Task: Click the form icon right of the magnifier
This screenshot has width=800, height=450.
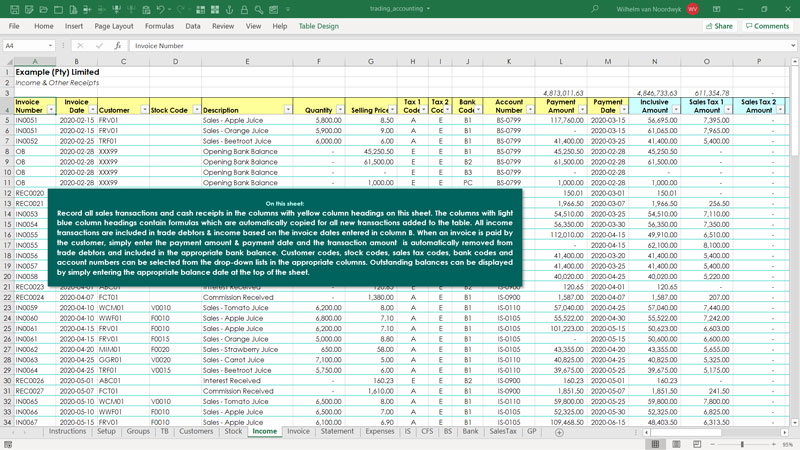Action: (273, 9)
